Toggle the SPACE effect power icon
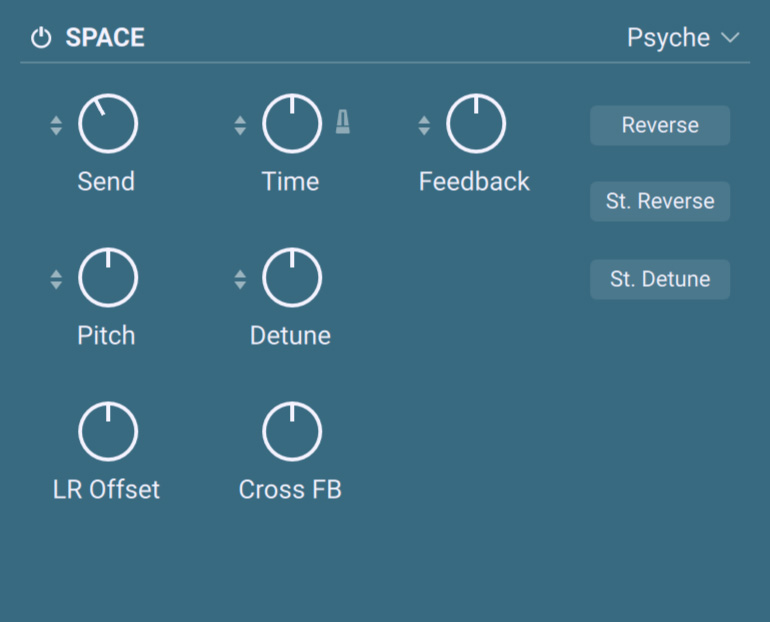The image size is (770, 622). click(41, 39)
